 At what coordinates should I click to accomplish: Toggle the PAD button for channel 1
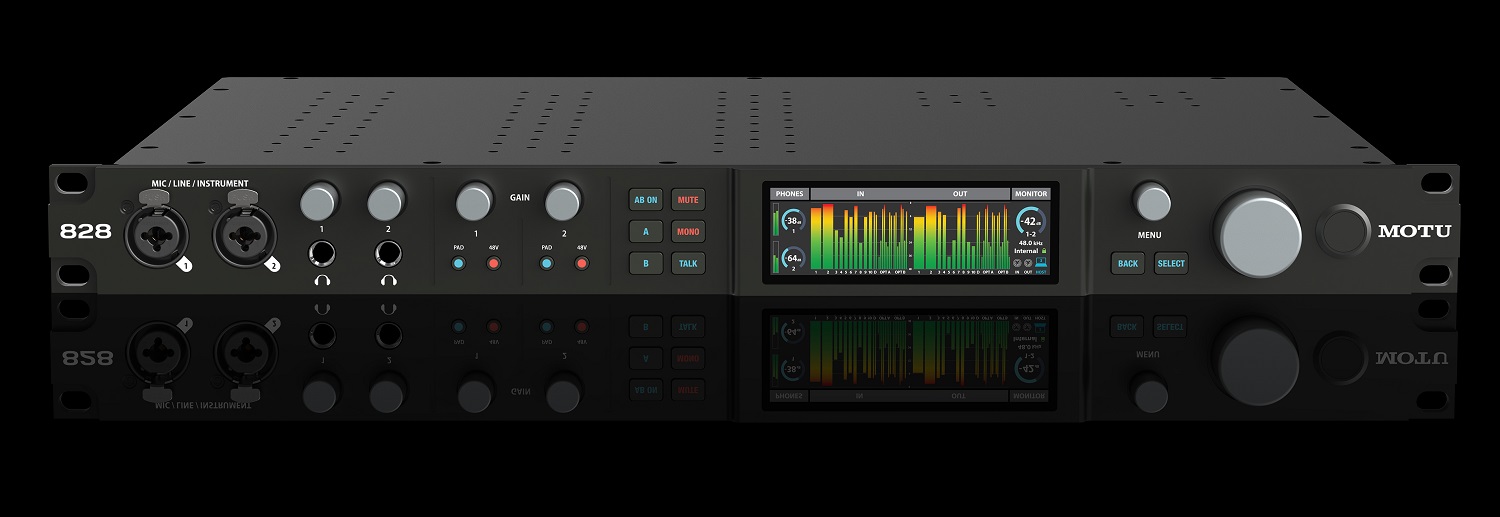[458, 264]
